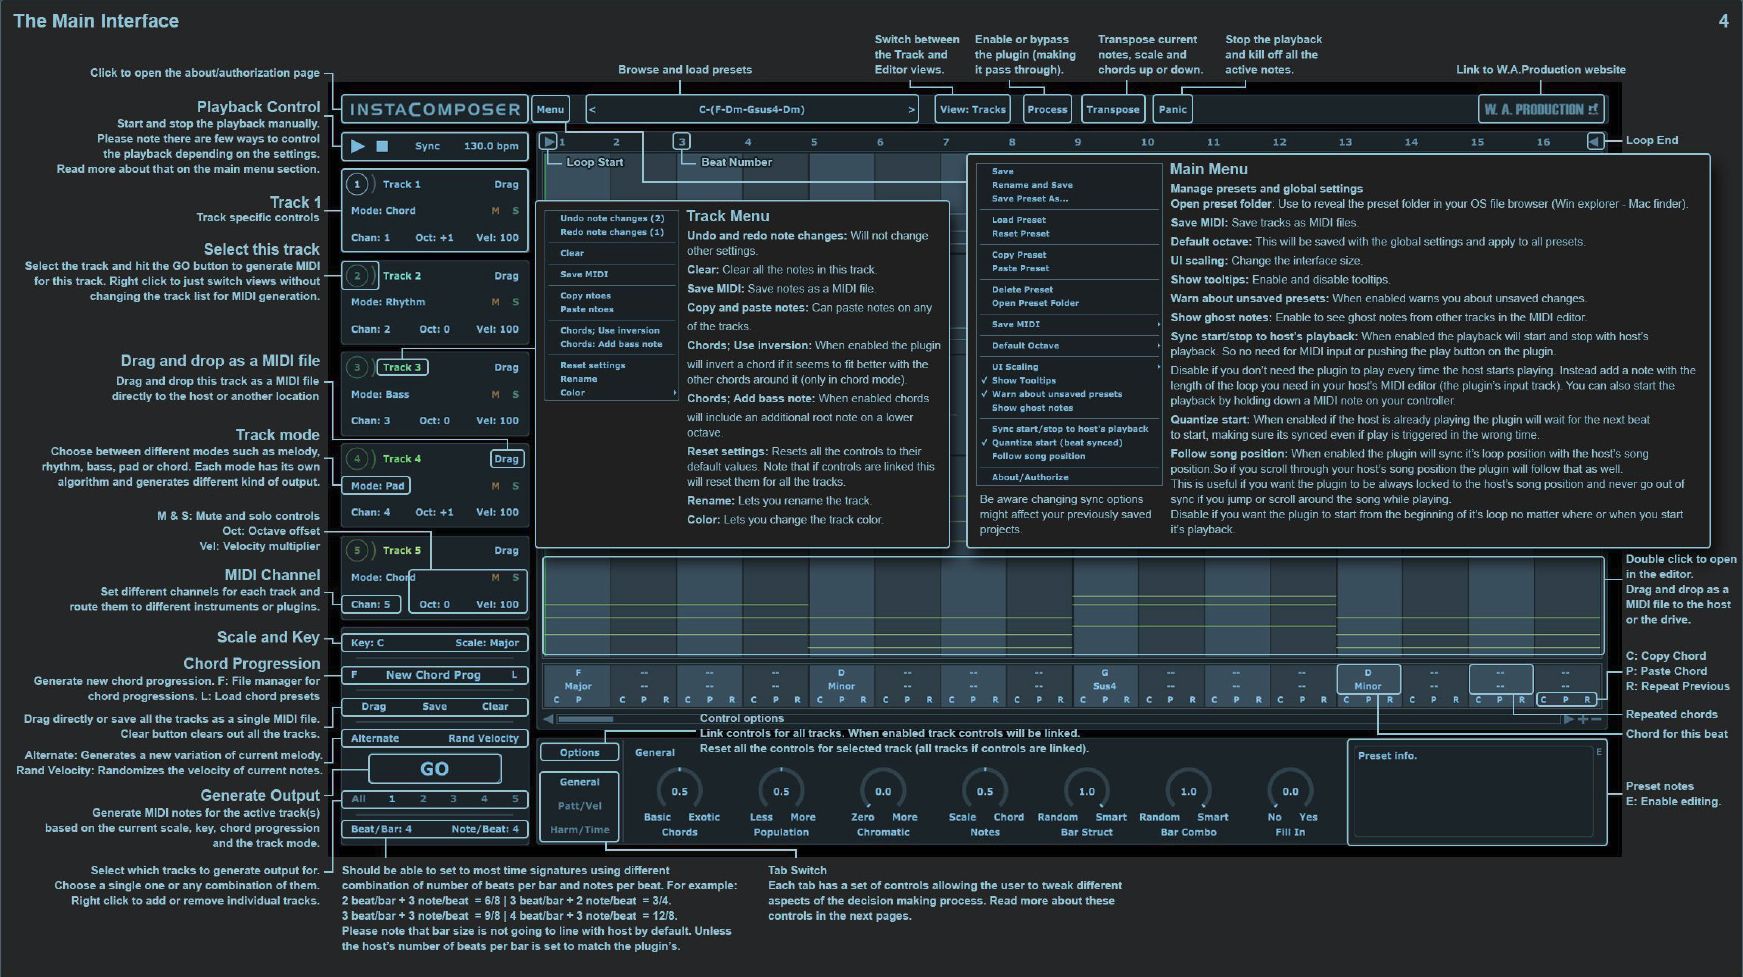Click the Panic button
This screenshot has height=977, width=1743.
pyautogui.click(x=1173, y=110)
